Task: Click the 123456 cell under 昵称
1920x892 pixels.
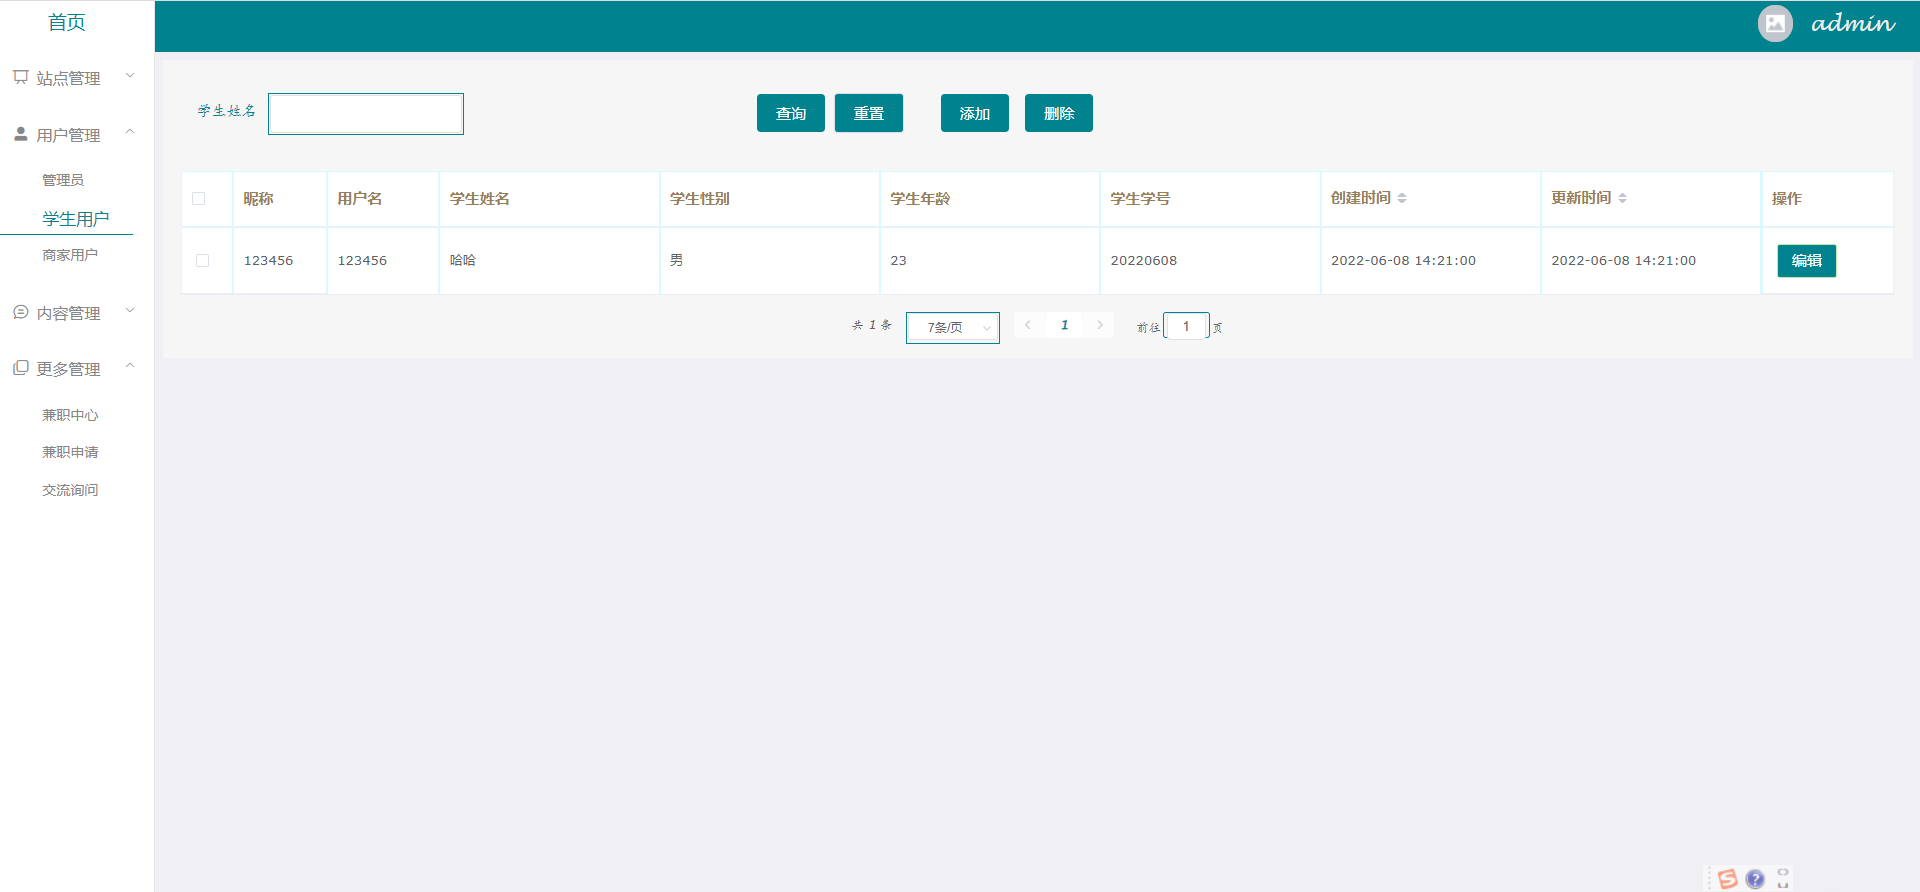Action: (269, 261)
